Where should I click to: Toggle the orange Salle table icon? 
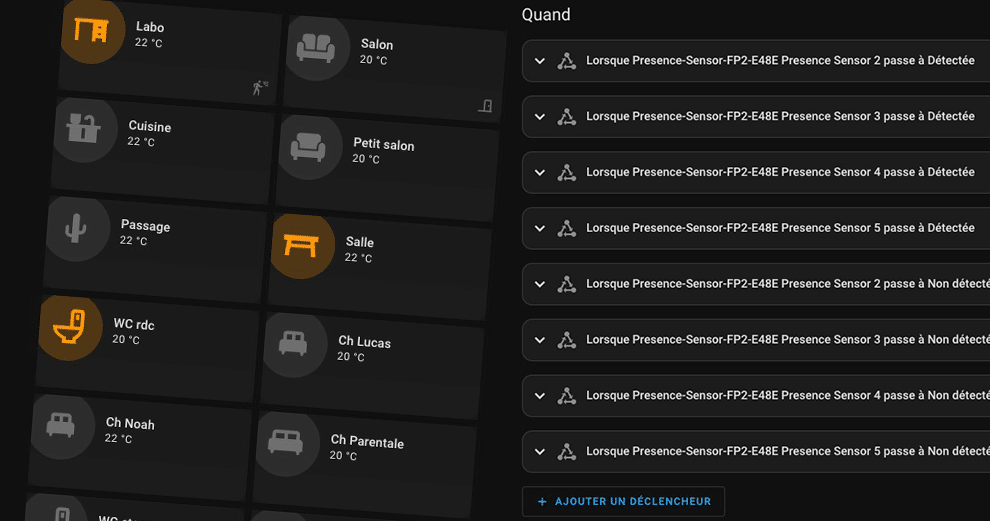[302, 246]
